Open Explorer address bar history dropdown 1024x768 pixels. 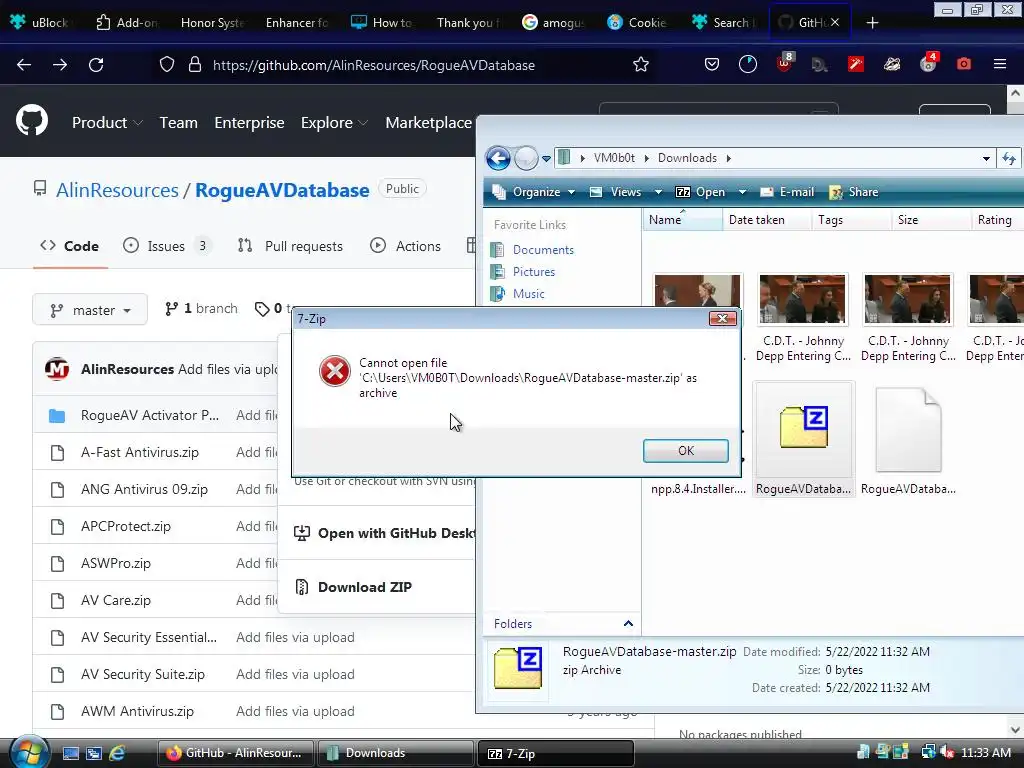(986, 158)
